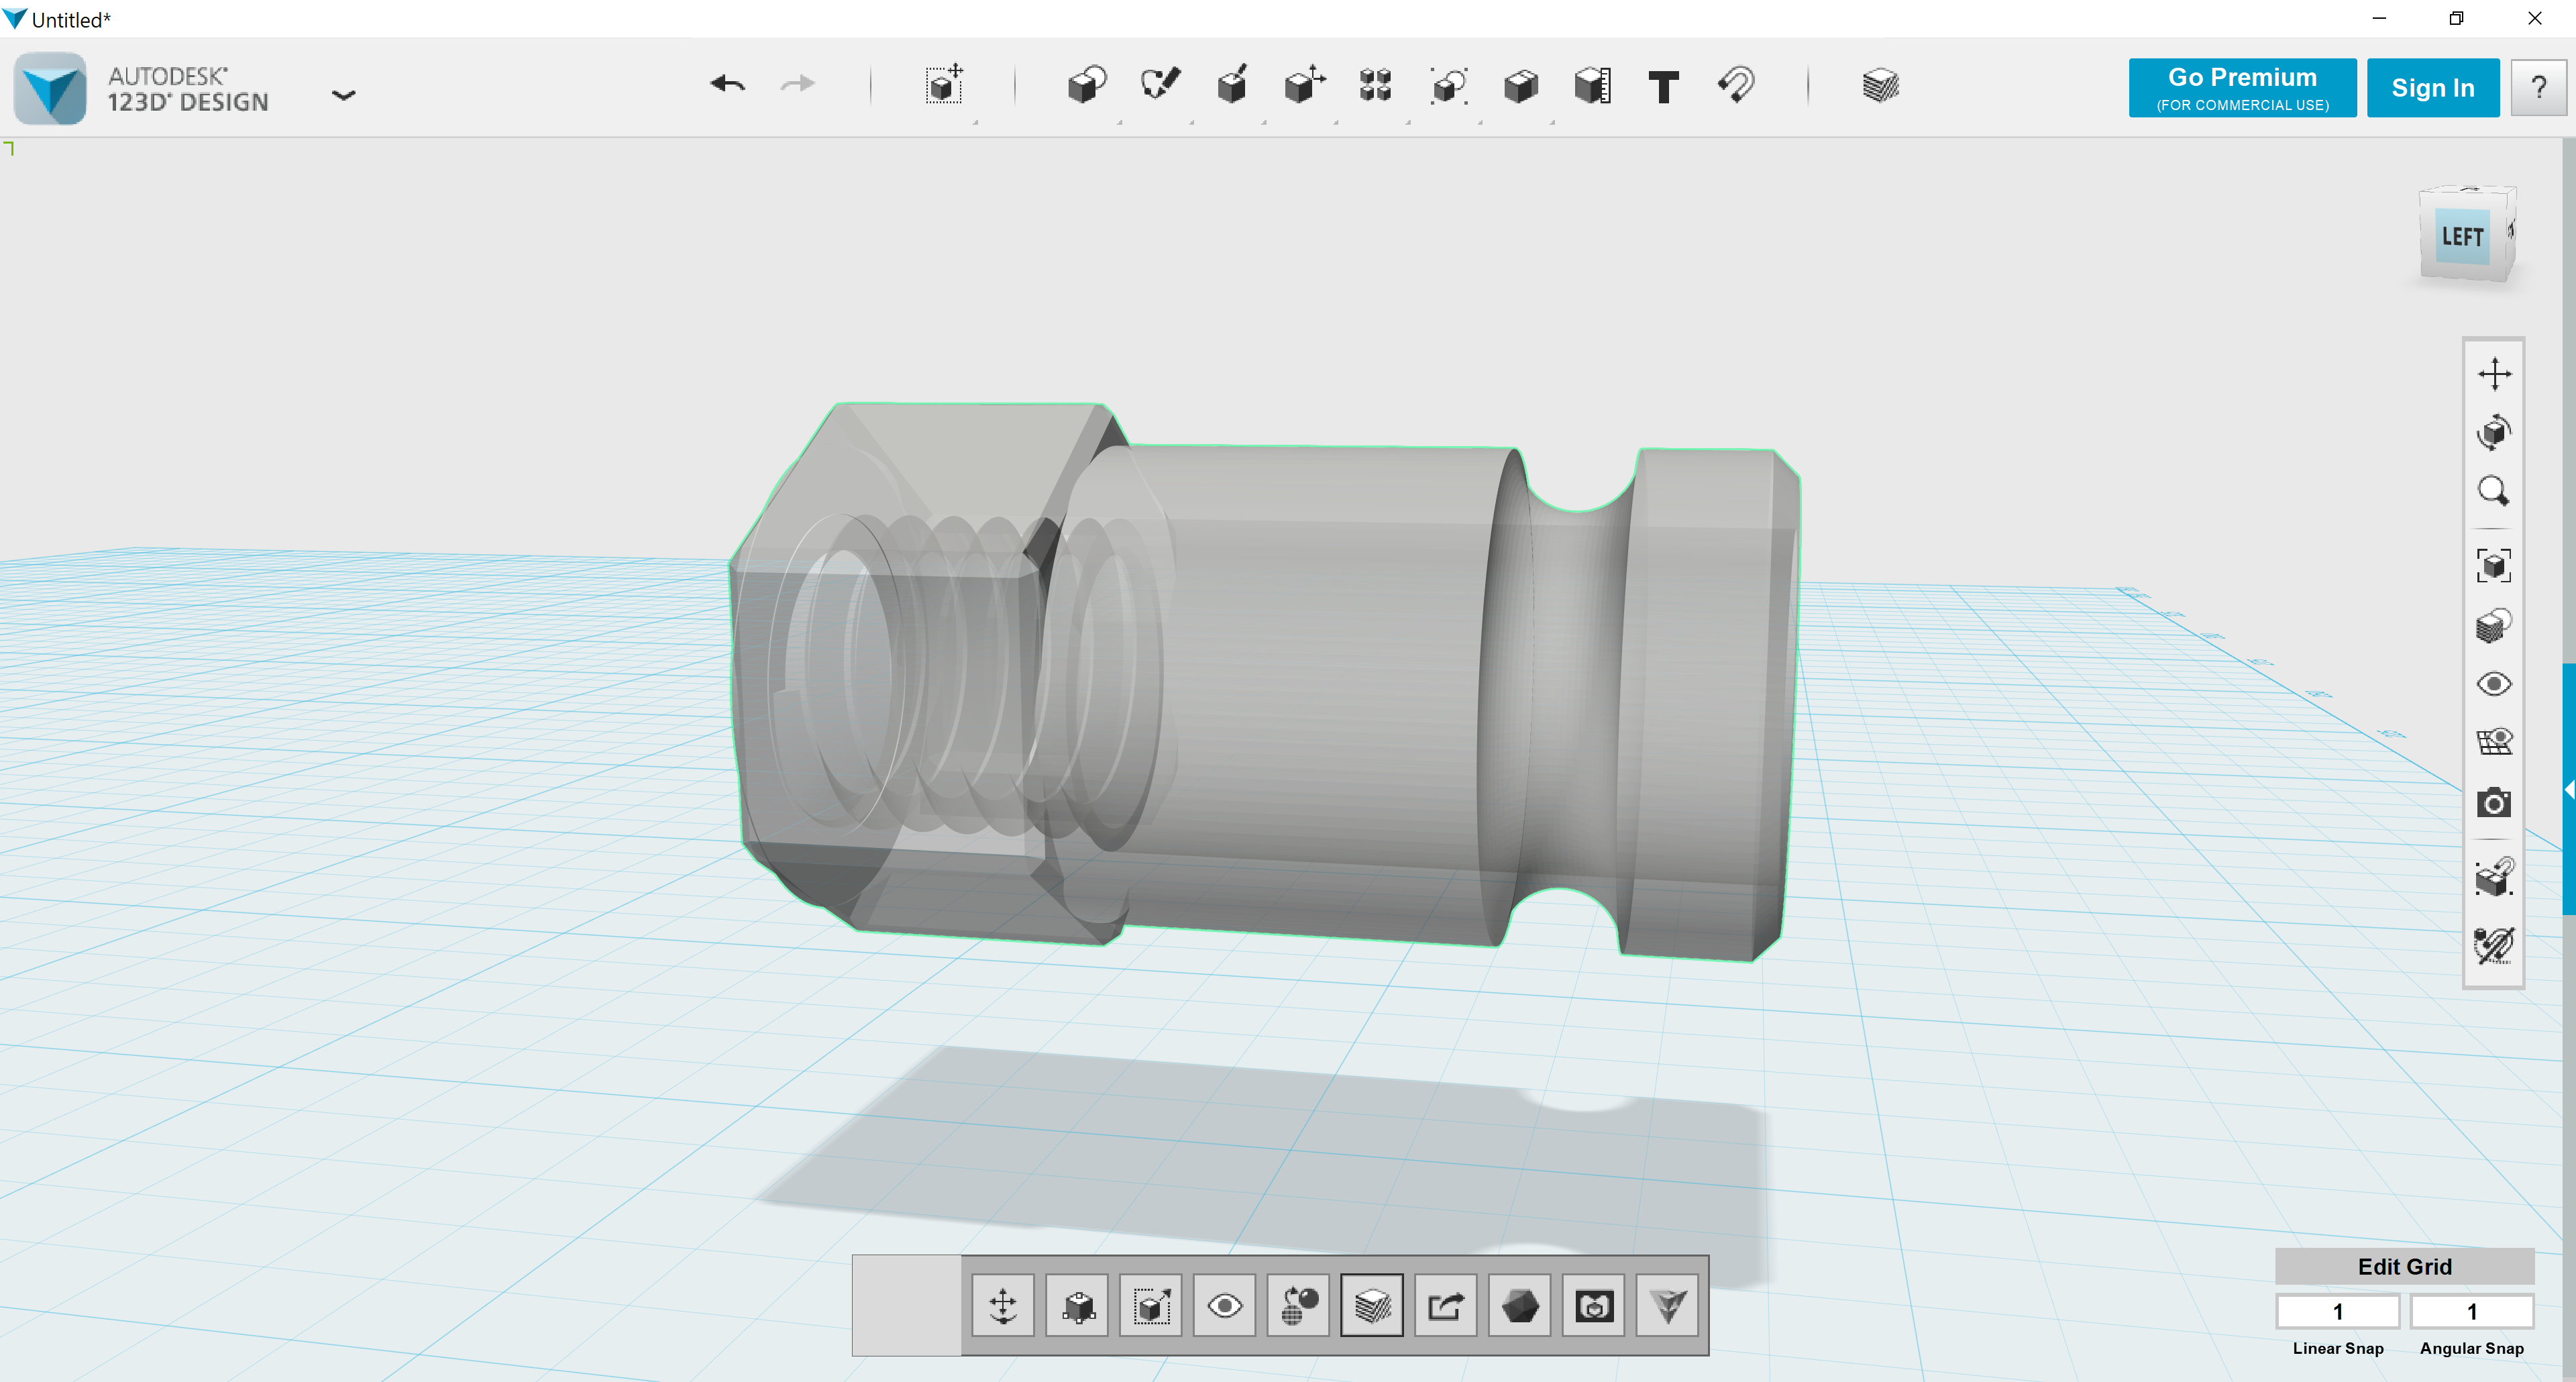This screenshot has height=1382, width=2576.
Task: Click Go Premium button
Action: point(2241,88)
